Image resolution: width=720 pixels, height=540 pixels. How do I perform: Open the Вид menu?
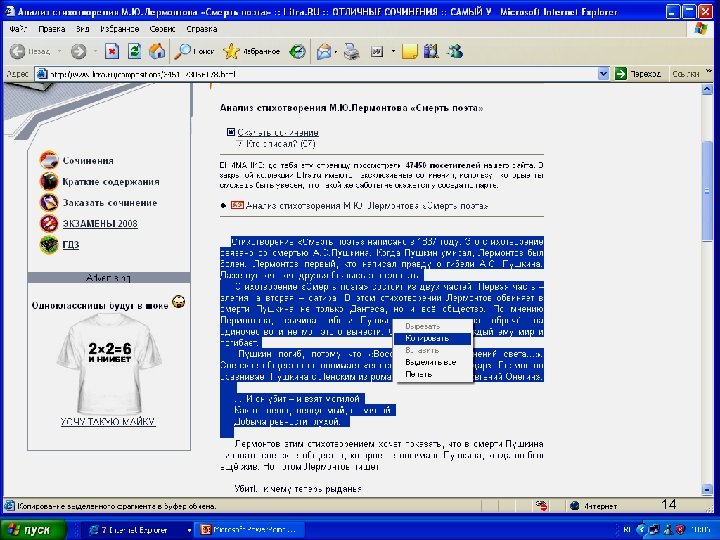pyautogui.click(x=83, y=29)
